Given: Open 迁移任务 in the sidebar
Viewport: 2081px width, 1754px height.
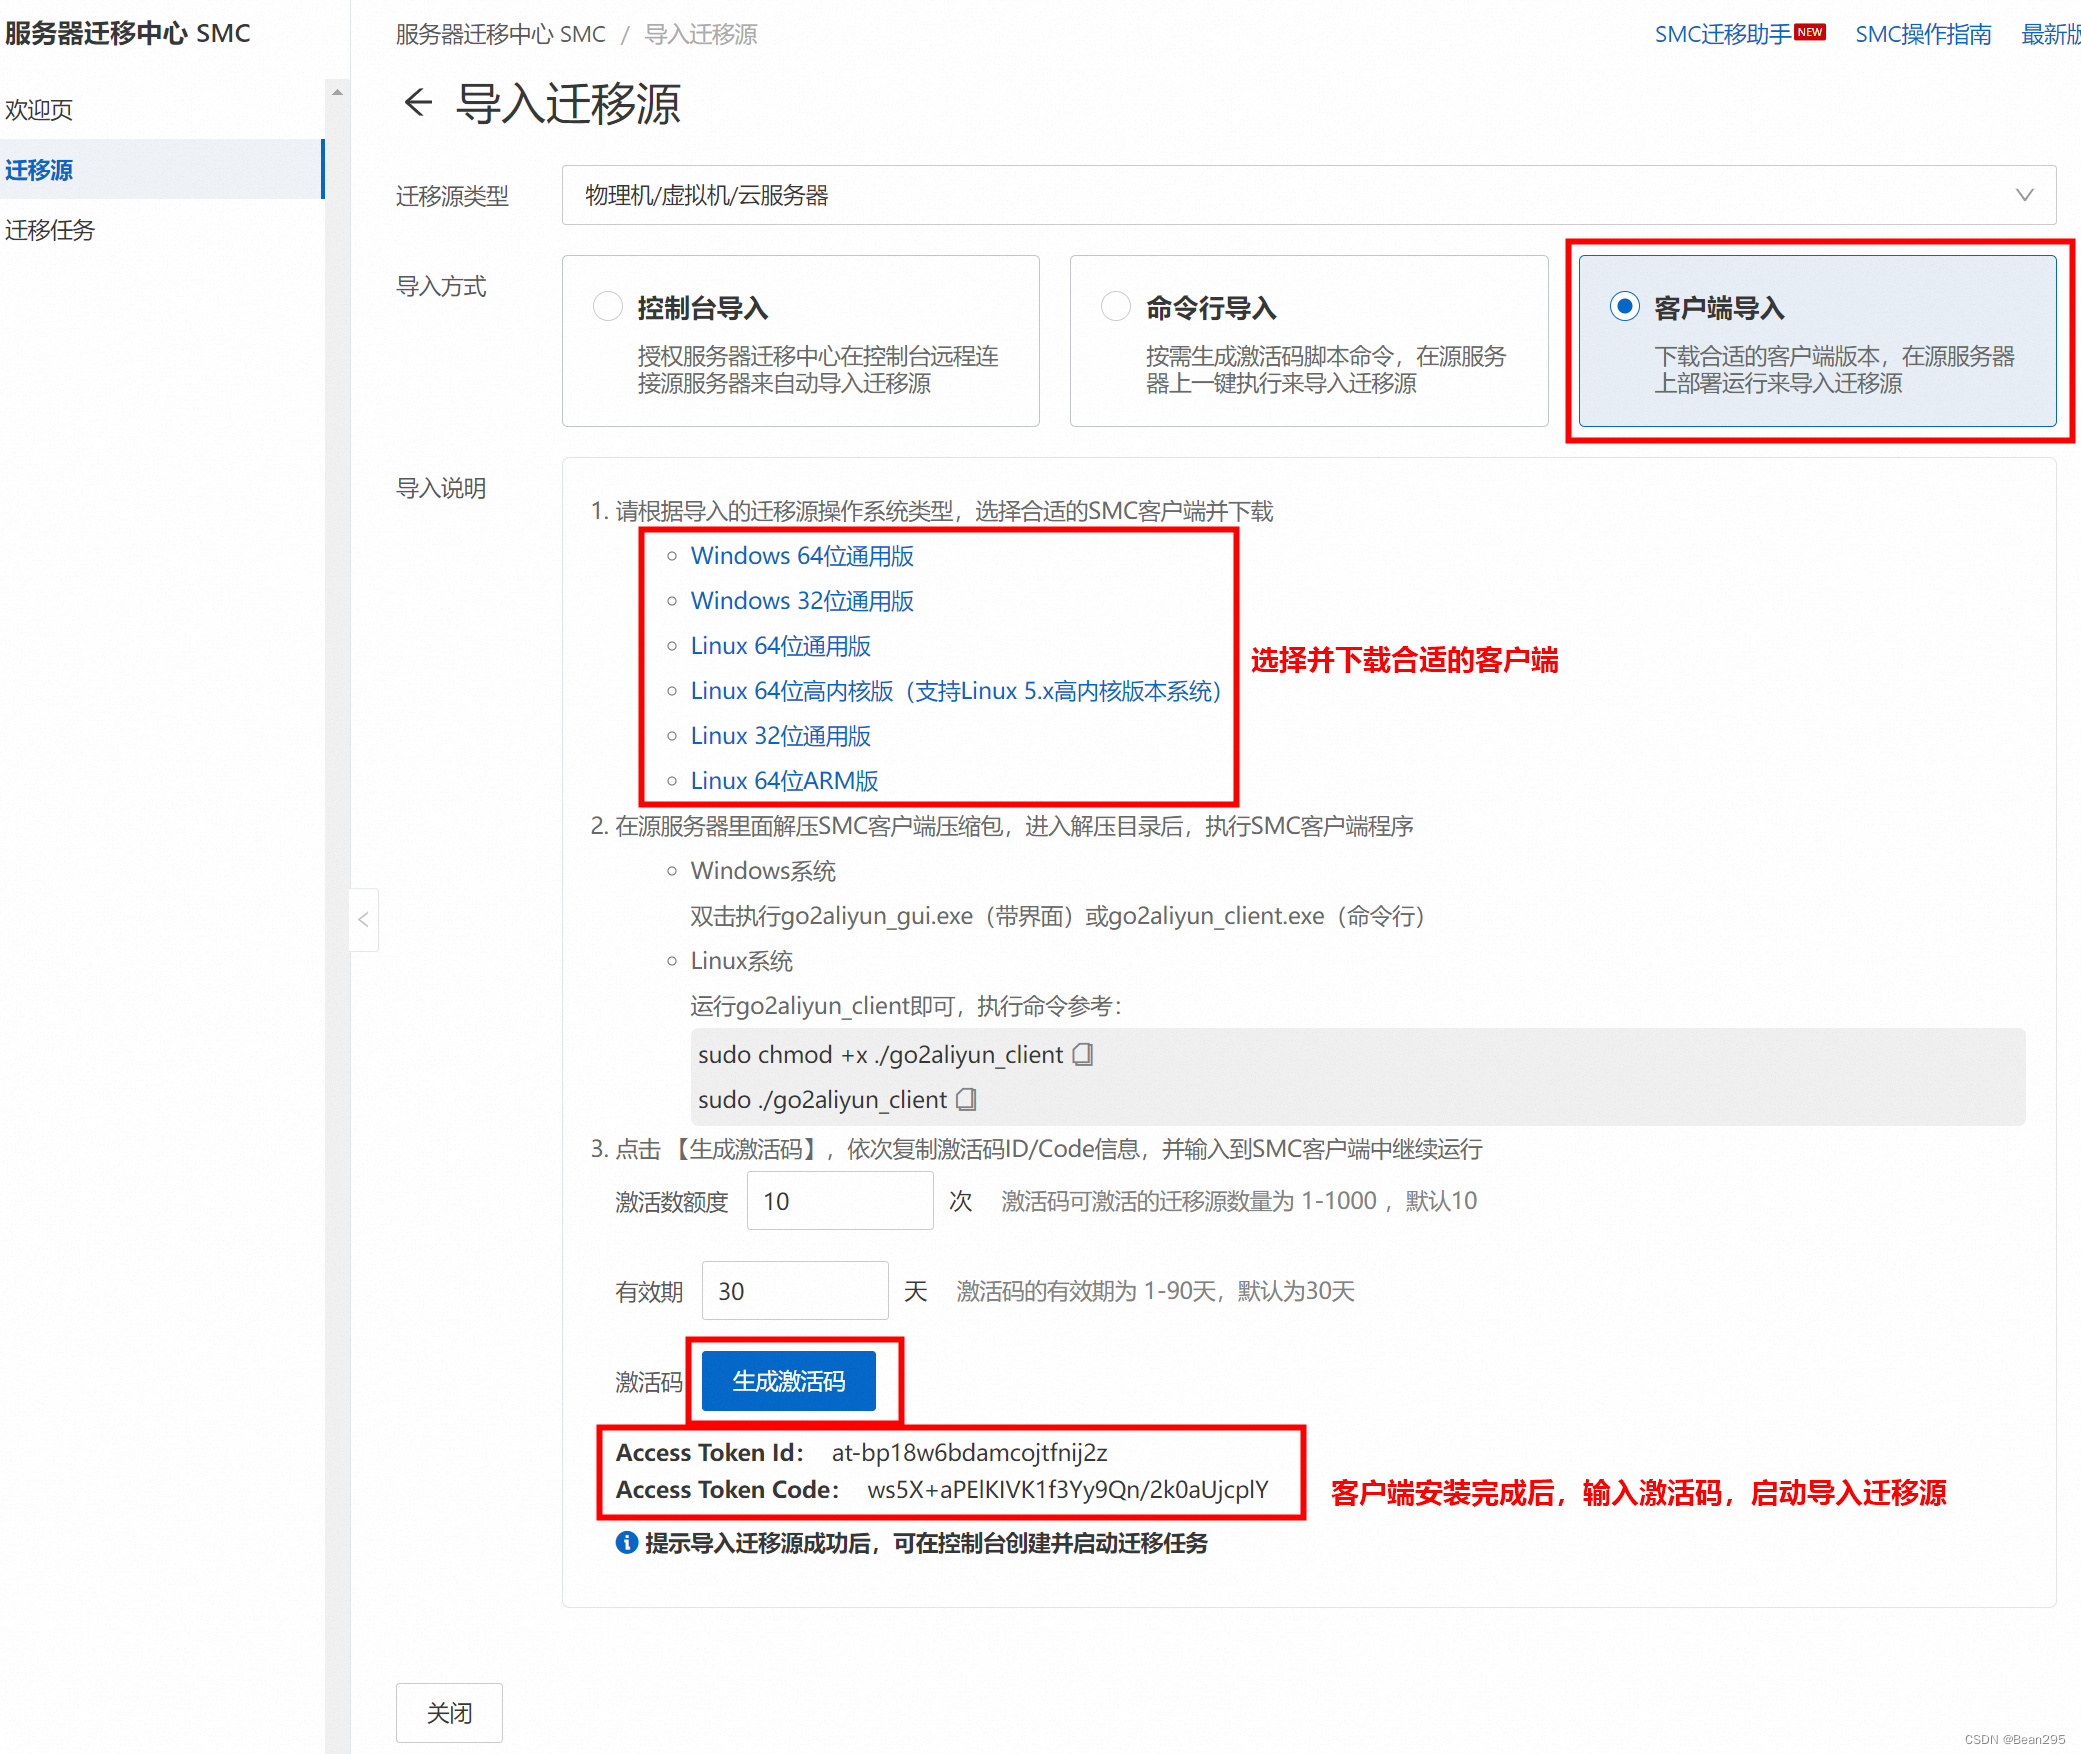Looking at the screenshot, I should coord(50,230).
